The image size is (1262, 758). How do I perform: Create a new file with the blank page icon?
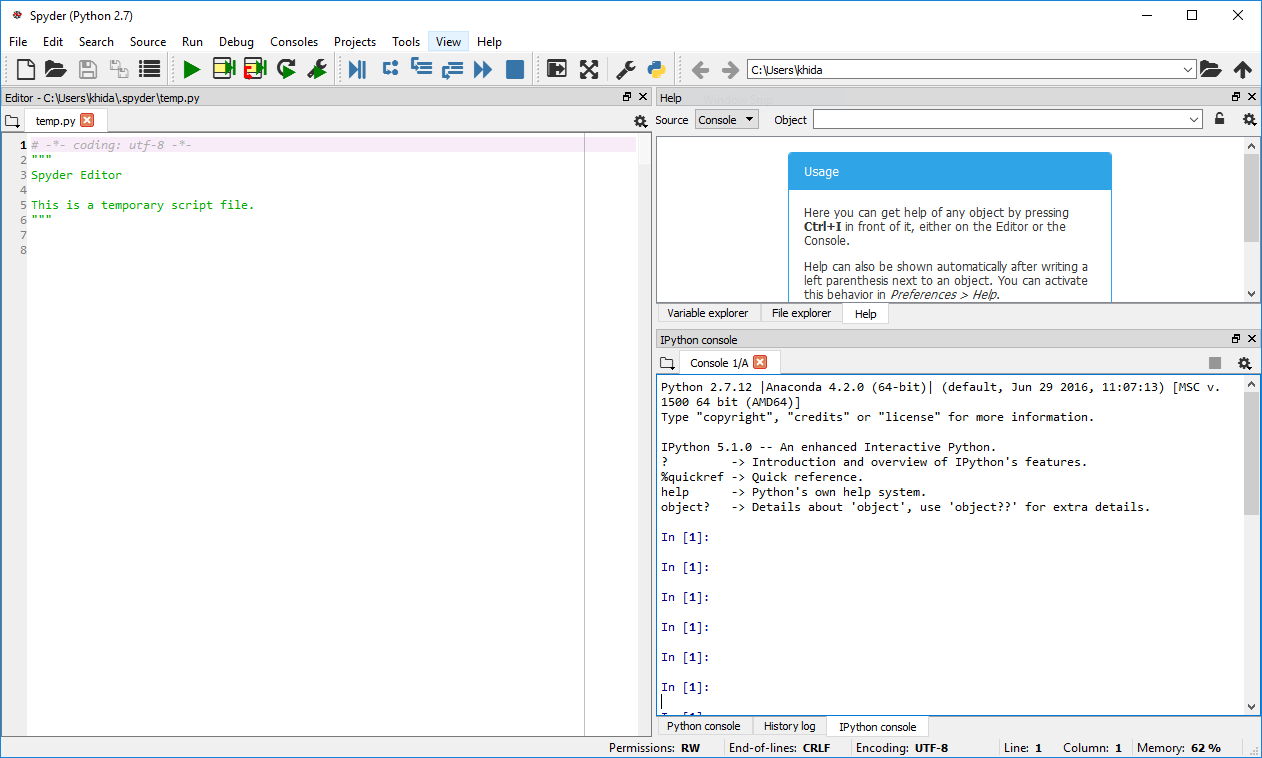26,69
